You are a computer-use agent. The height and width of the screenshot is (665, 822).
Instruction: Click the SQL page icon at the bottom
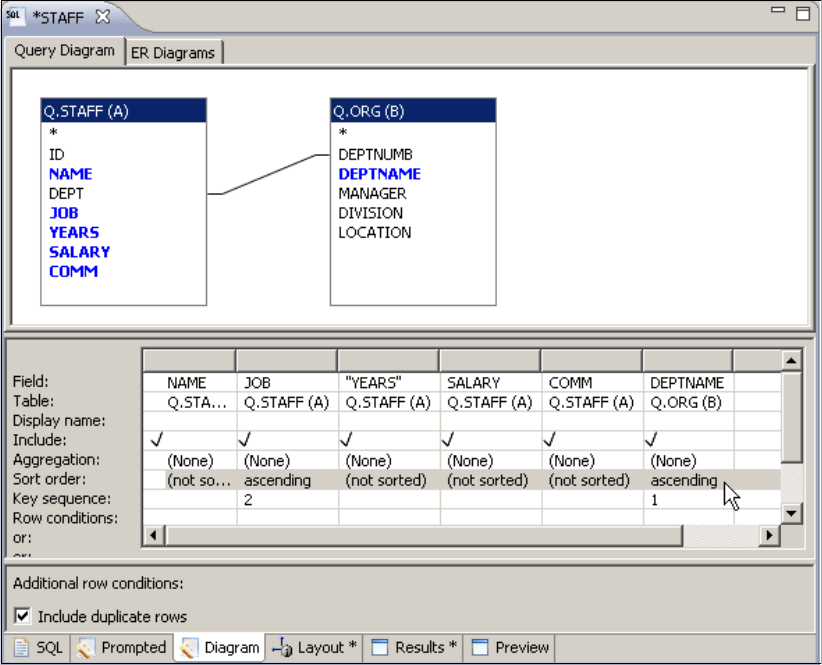pyautogui.click(x=23, y=647)
